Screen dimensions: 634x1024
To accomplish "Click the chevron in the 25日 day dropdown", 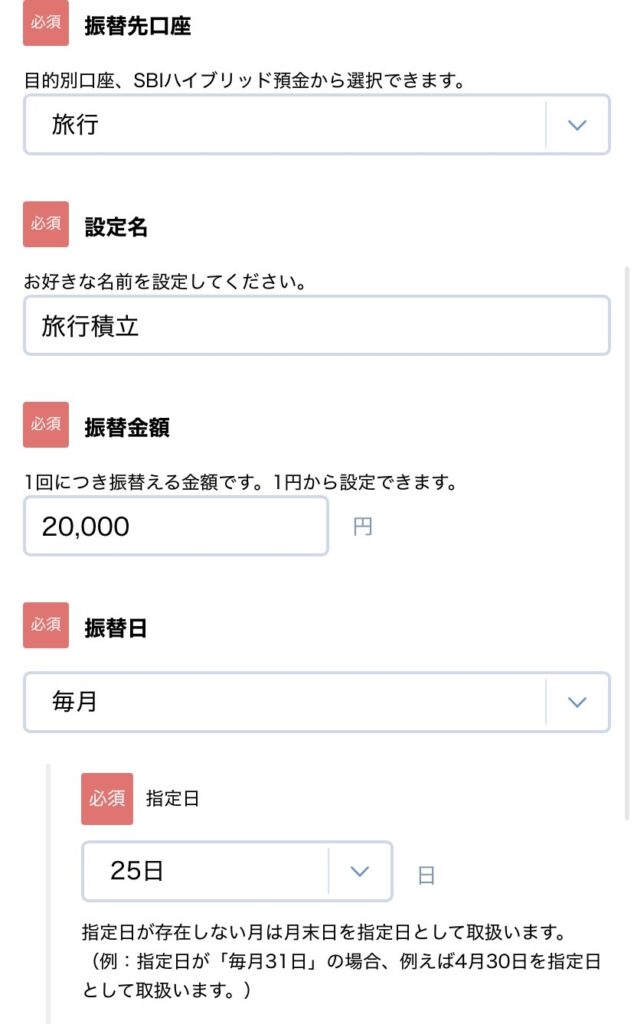I will (360, 871).
